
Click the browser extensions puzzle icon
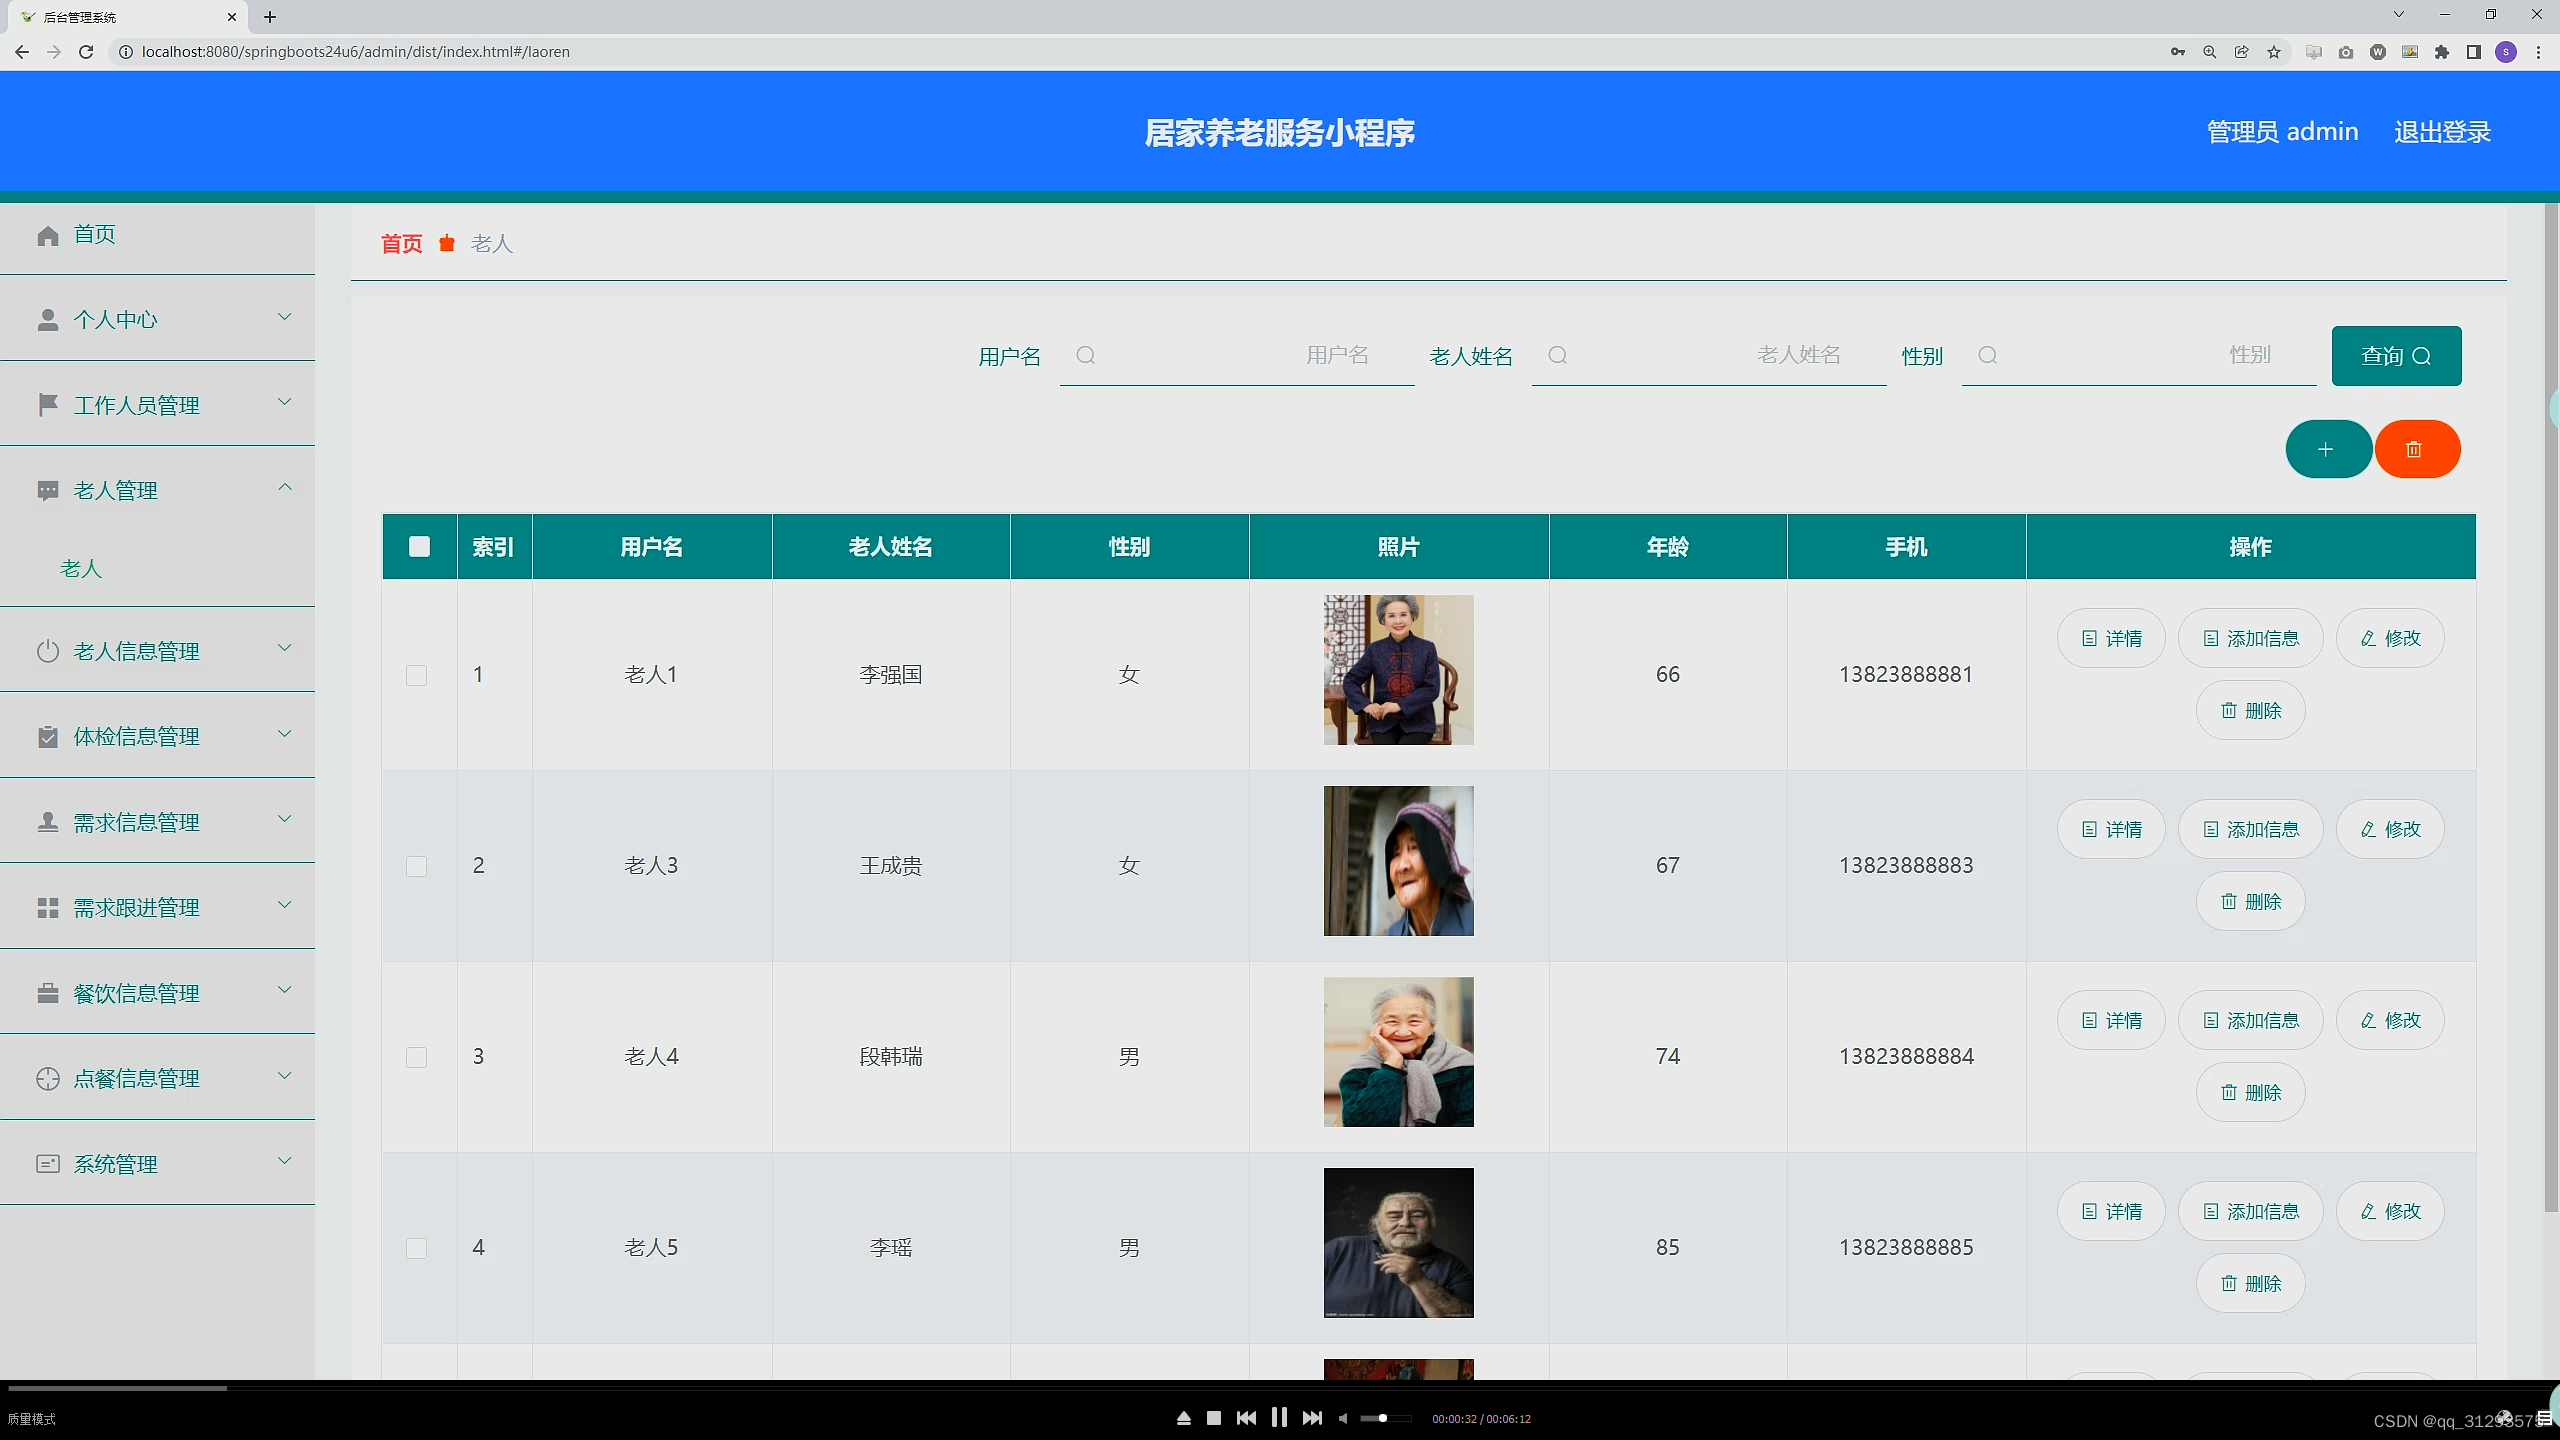click(2442, 52)
